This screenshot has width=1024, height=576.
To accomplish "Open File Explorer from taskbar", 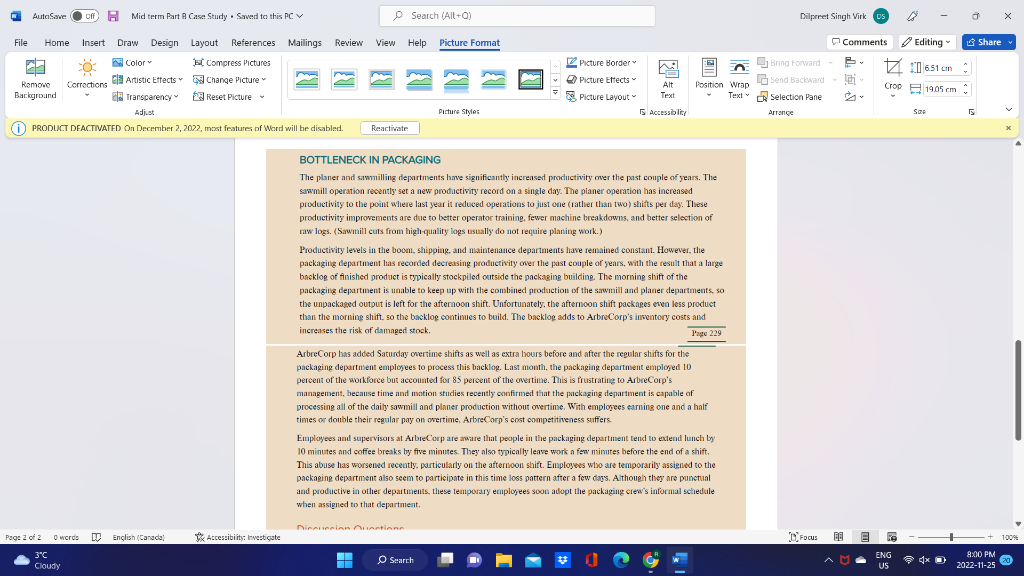I will pos(504,560).
